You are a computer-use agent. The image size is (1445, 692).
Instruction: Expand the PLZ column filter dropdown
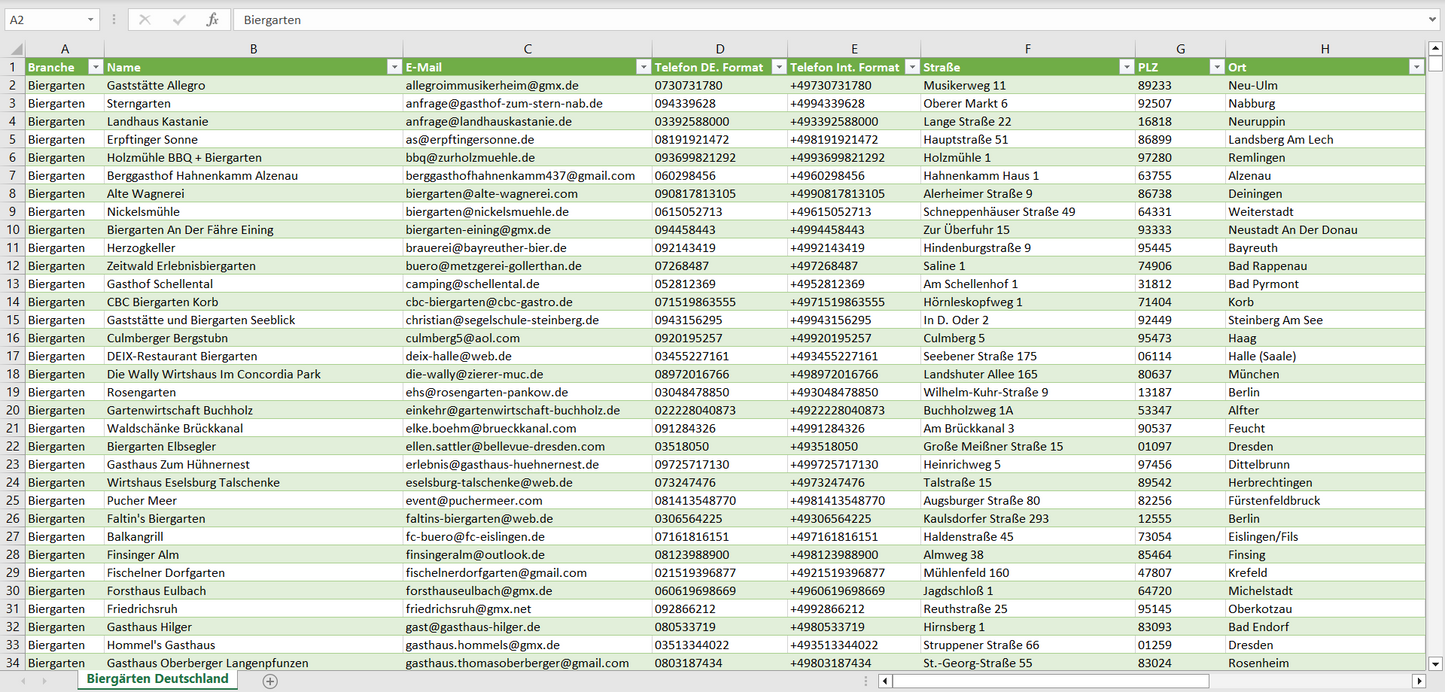[x=1216, y=67]
